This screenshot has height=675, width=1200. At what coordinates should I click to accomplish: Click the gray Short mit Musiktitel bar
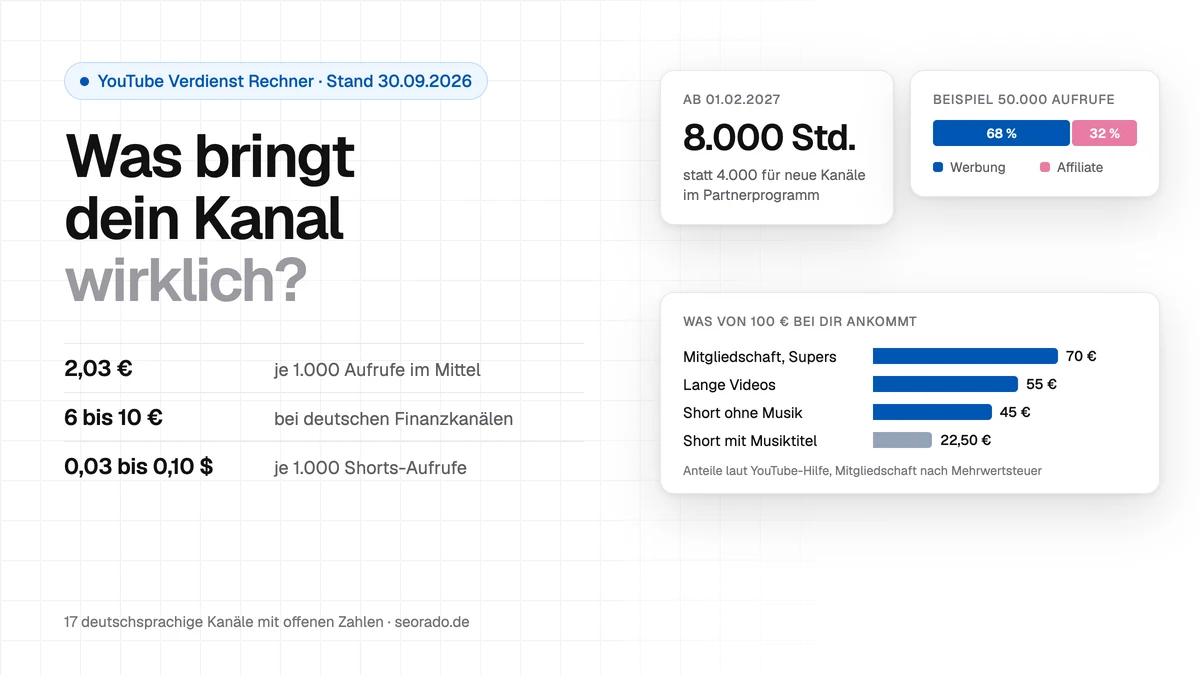(902, 440)
